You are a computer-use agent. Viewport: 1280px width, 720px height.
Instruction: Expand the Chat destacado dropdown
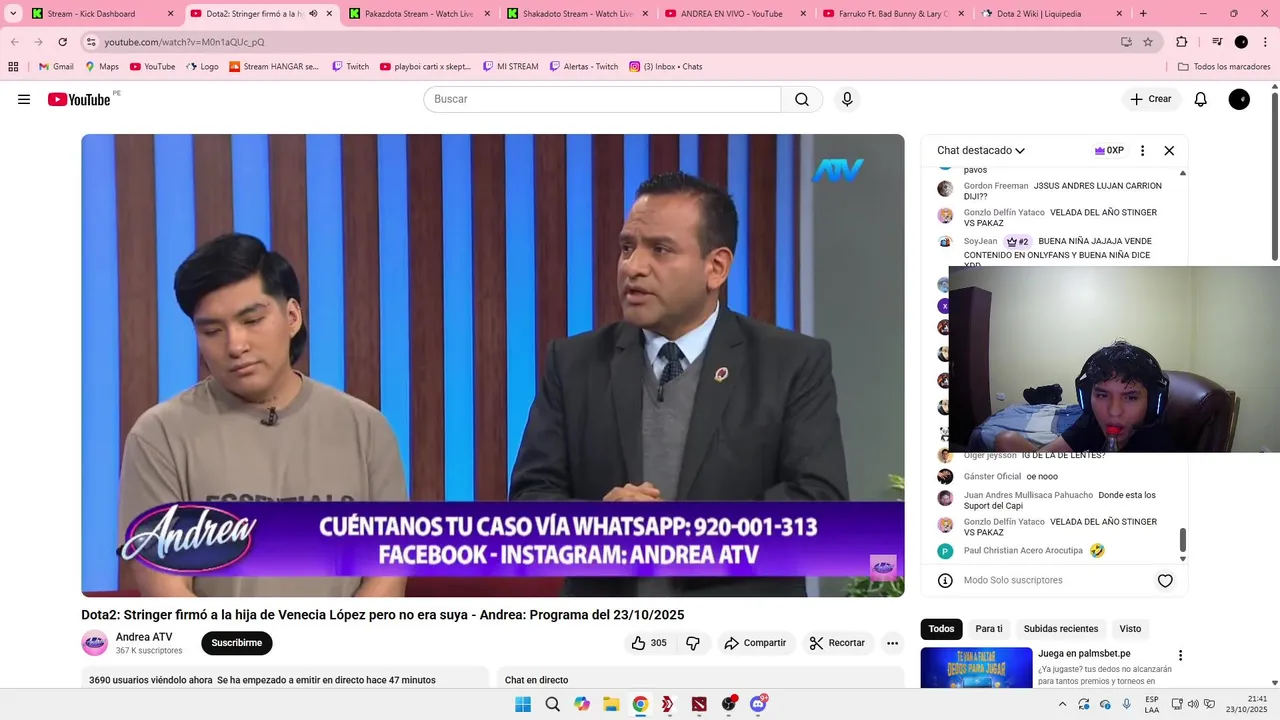click(x=981, y=151)
